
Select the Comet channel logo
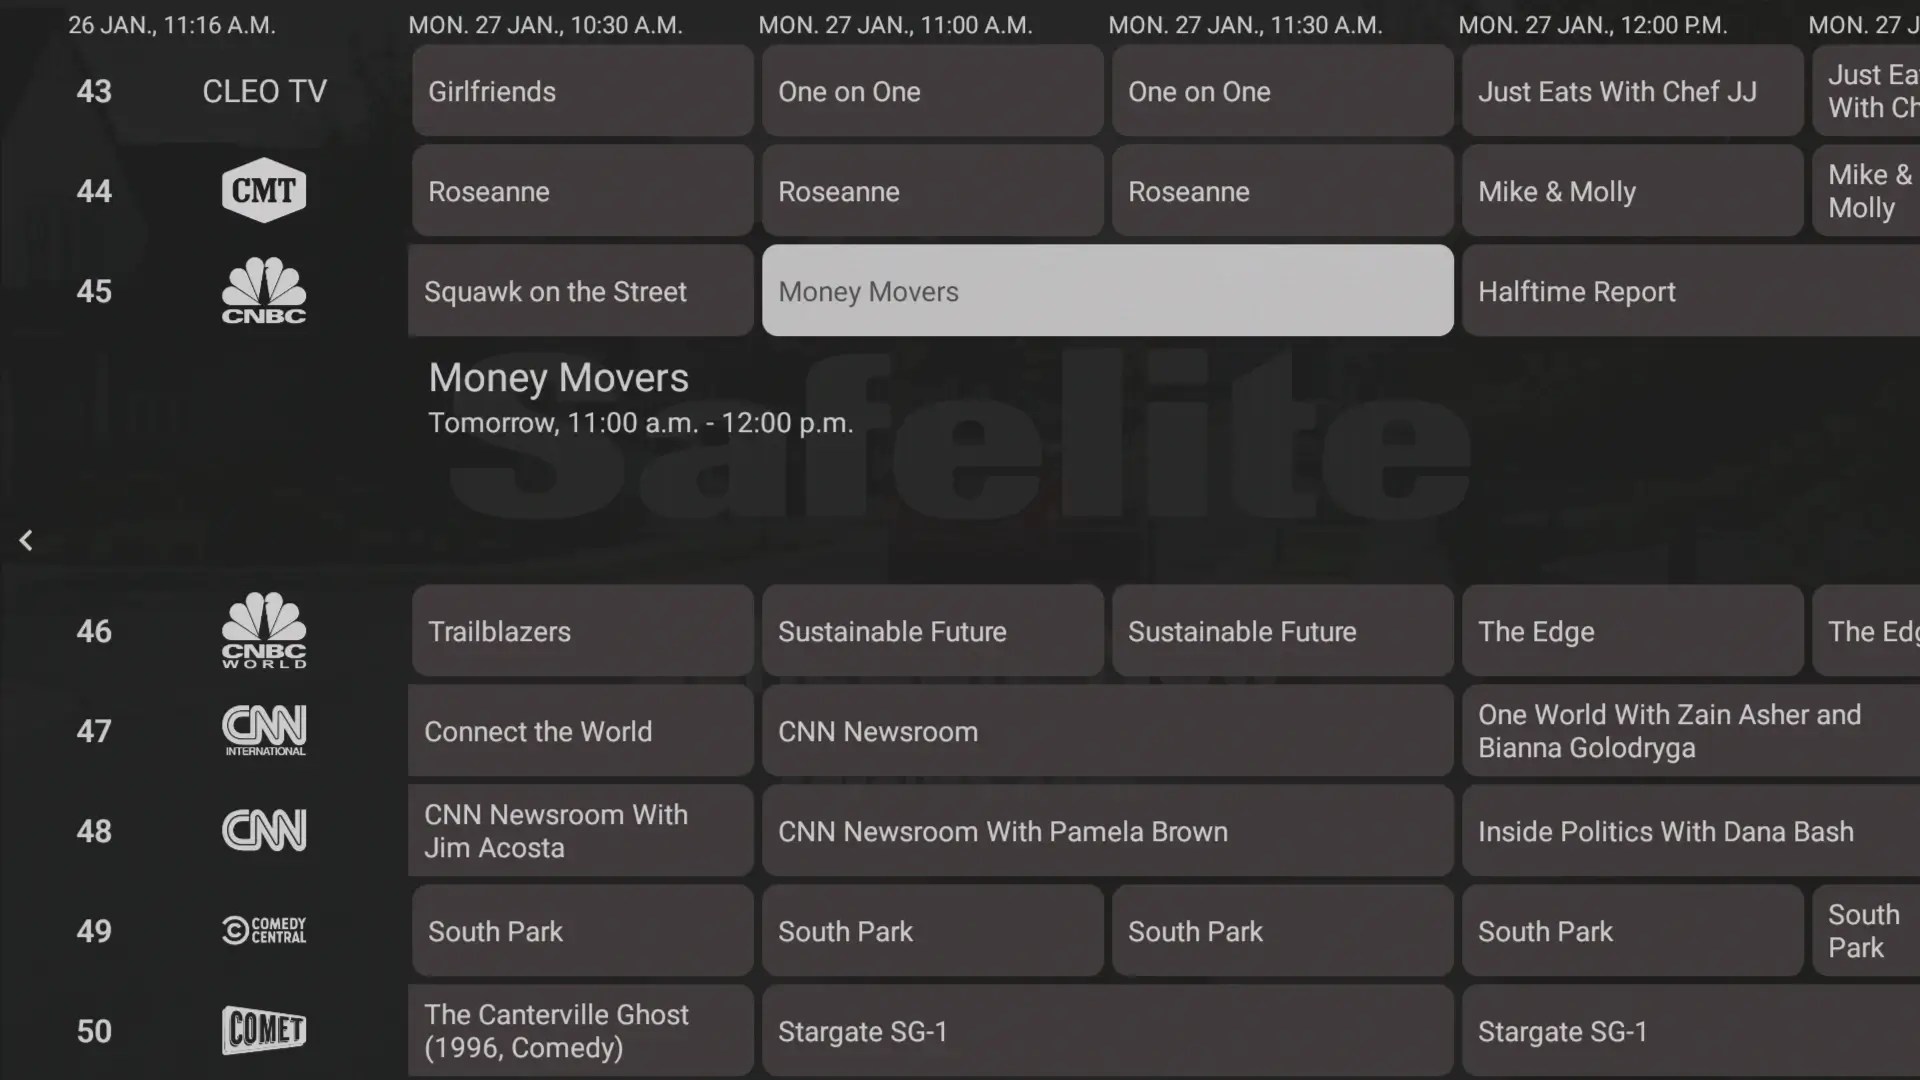264,1031
